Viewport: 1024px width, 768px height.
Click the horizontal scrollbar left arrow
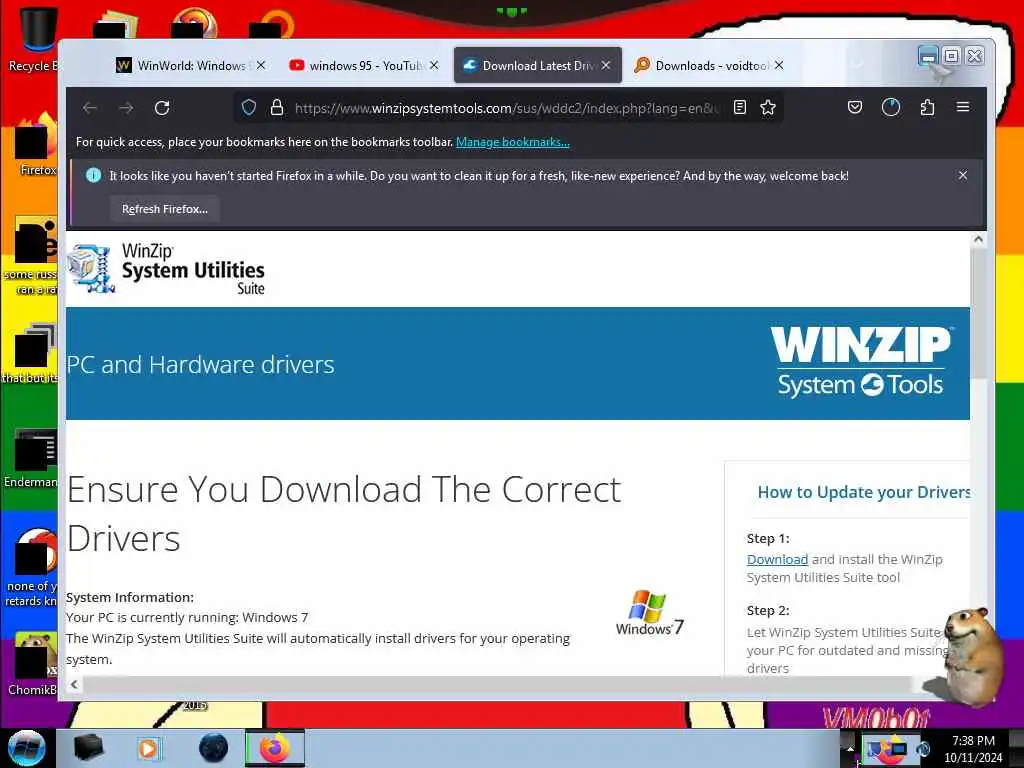pyautogui.click(x=74, y=684)
